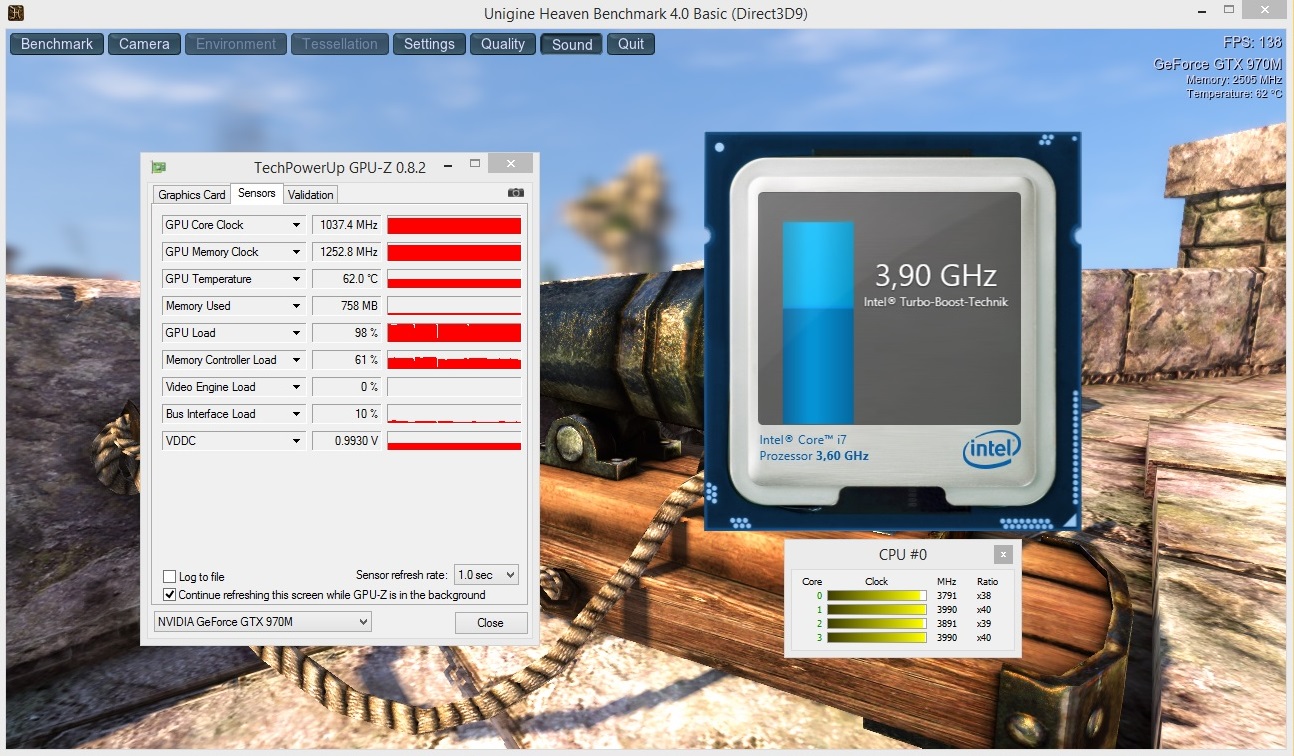The image size is (1294, 756).
Task: Click the 3791 MHz value for Core 0
Action: pyautogui.click(x=947, y=596)
